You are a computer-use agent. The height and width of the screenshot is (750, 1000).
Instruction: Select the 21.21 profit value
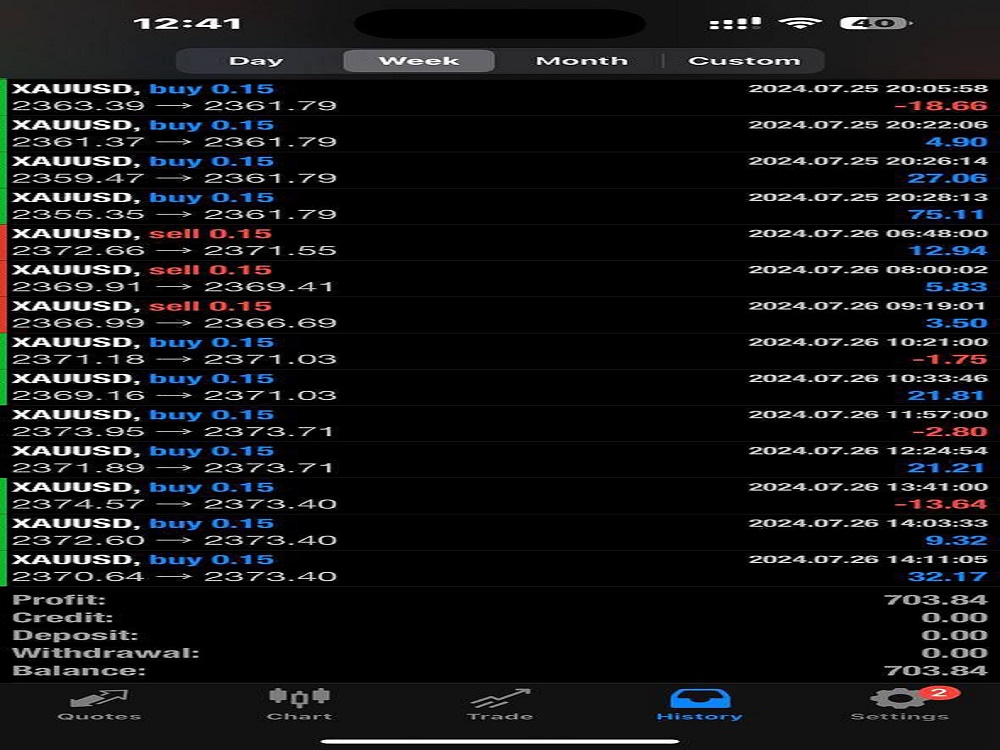947,469
